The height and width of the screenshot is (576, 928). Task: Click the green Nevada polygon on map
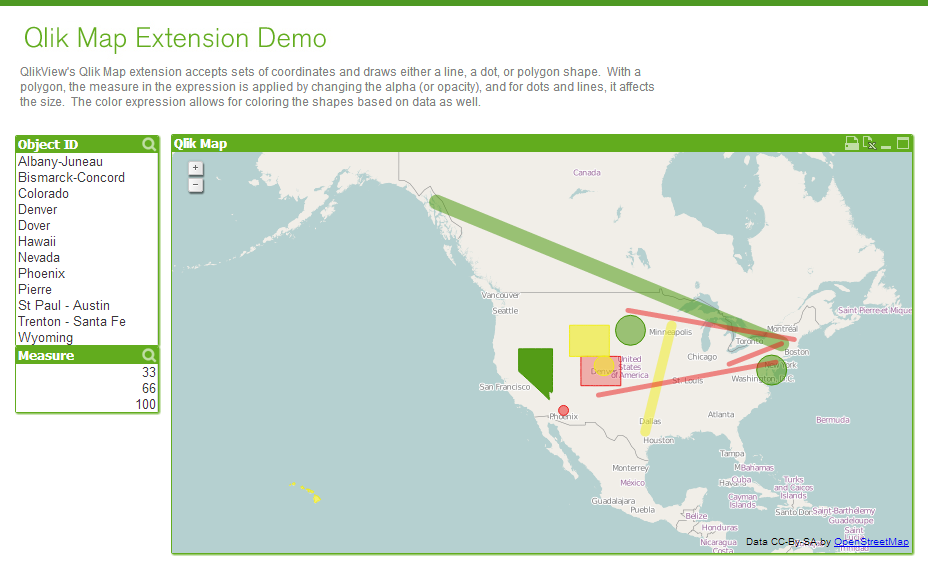535,367
